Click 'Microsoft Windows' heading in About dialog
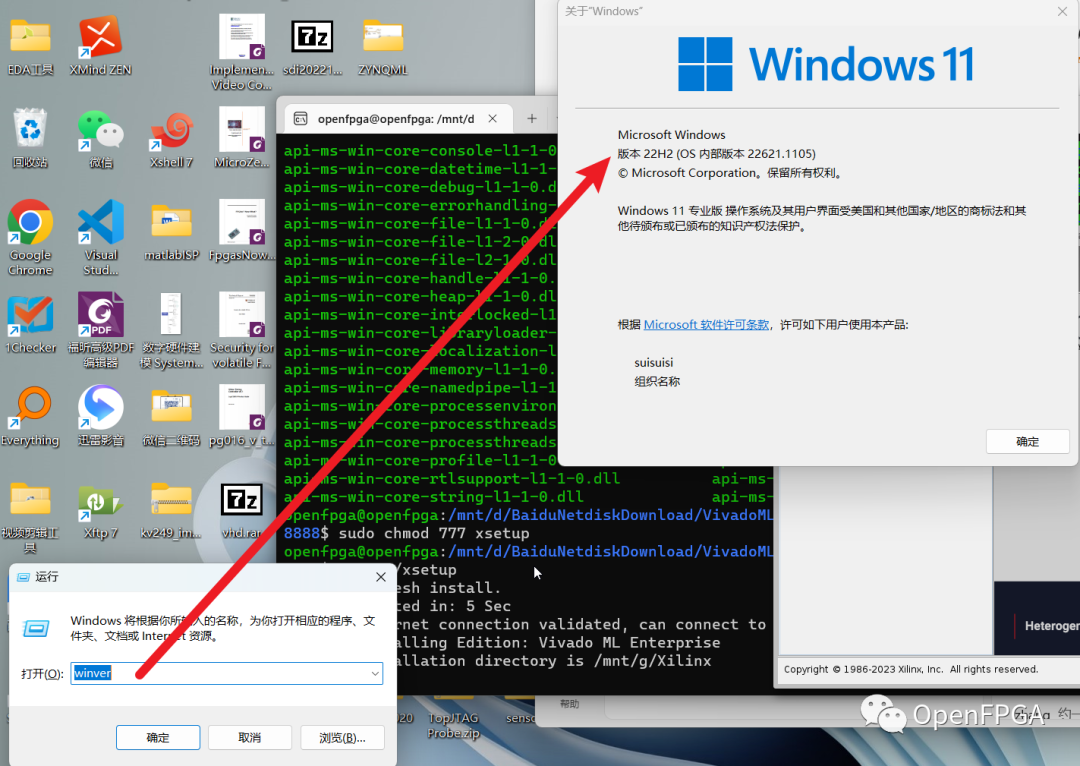Screen dimensions: 1080x766 (672, 135)
